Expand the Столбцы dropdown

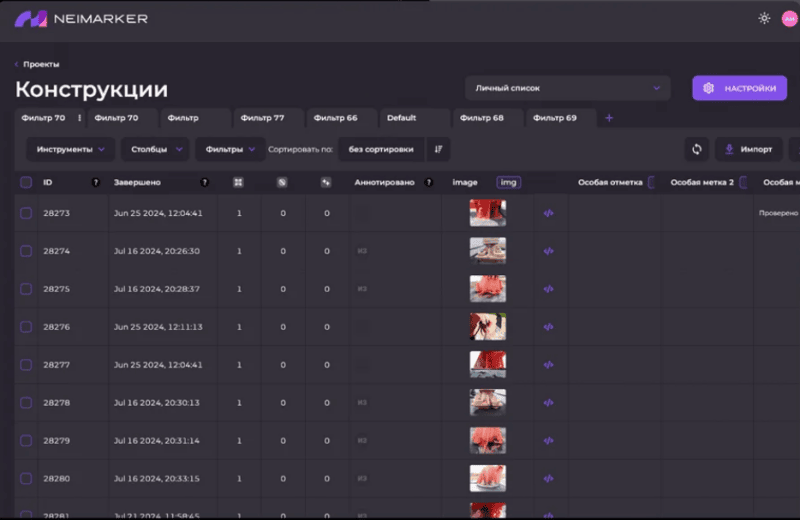coord(154,149)
